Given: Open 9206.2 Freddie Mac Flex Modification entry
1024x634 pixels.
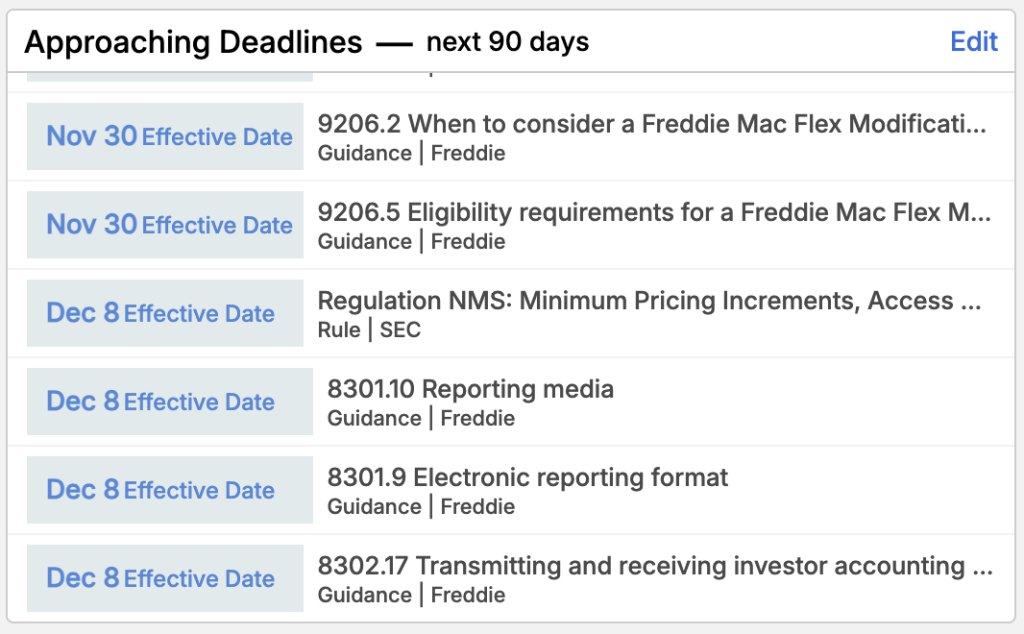Looking at the screenshot, I should (x=652, y=125).
